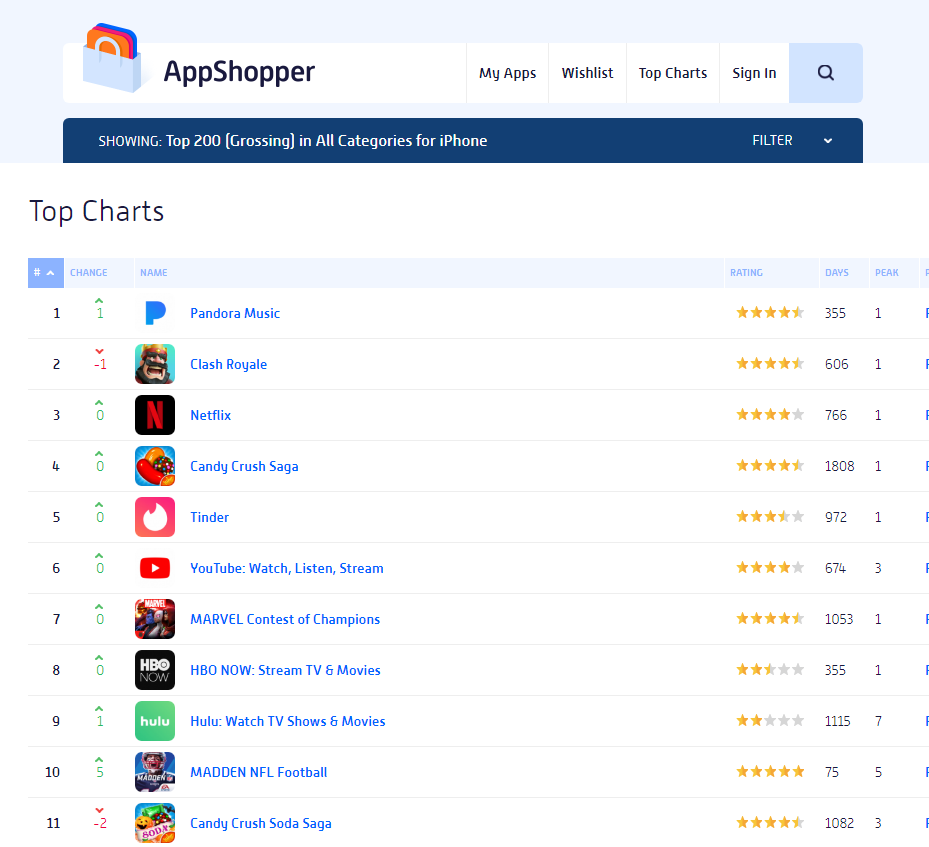The width and height of the screenshot is (929, 847).
Task: Open the Candy Crush Saga link
Action: [244, 466]
